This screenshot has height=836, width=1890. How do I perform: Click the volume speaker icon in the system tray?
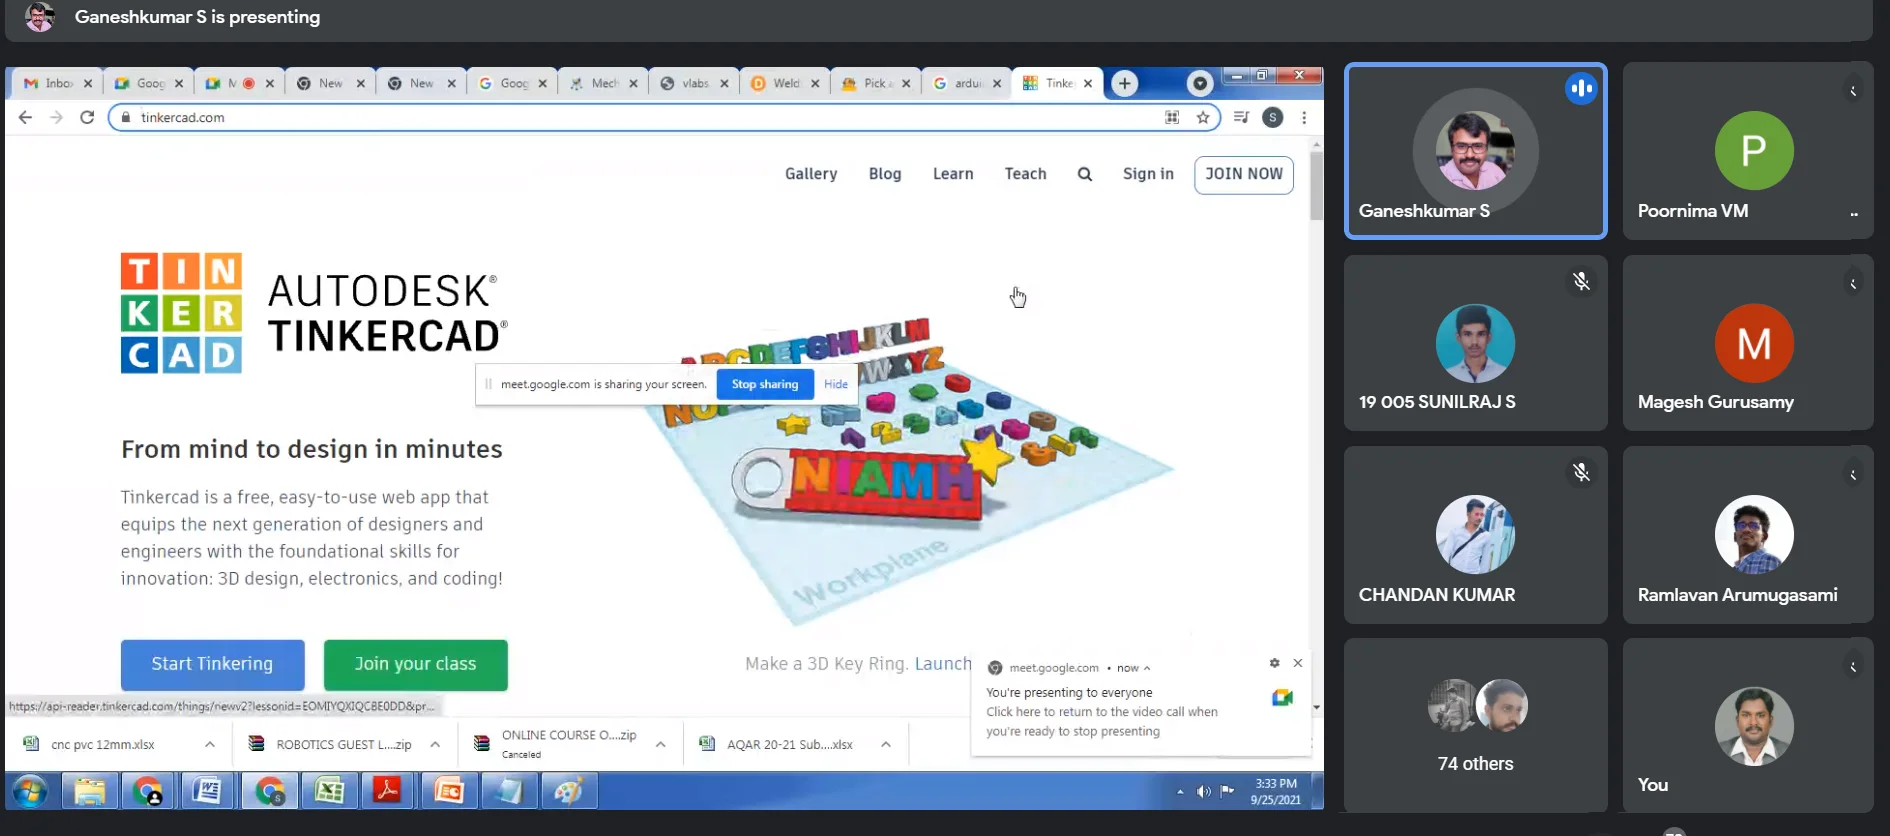pos(1203,791)
